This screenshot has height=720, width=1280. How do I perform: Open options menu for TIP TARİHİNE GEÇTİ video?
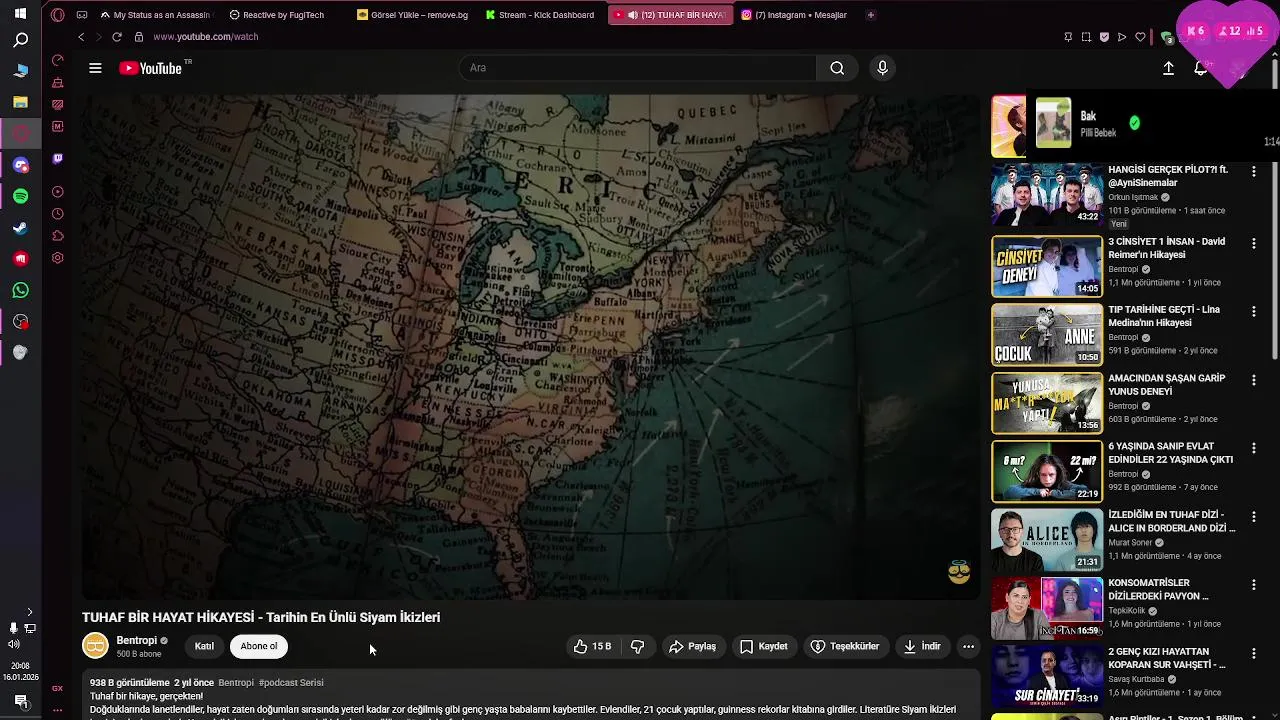pyautogui.click(x=1253, y=312)
